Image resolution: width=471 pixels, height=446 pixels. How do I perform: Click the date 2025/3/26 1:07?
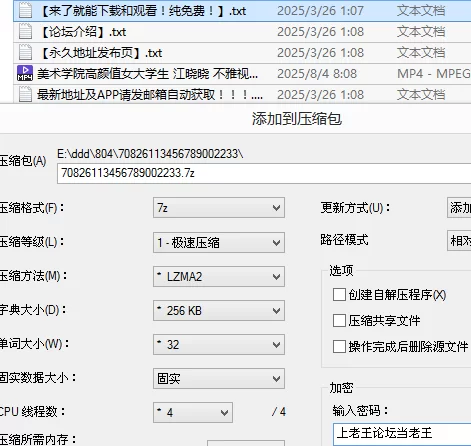[x=320, y=11]
